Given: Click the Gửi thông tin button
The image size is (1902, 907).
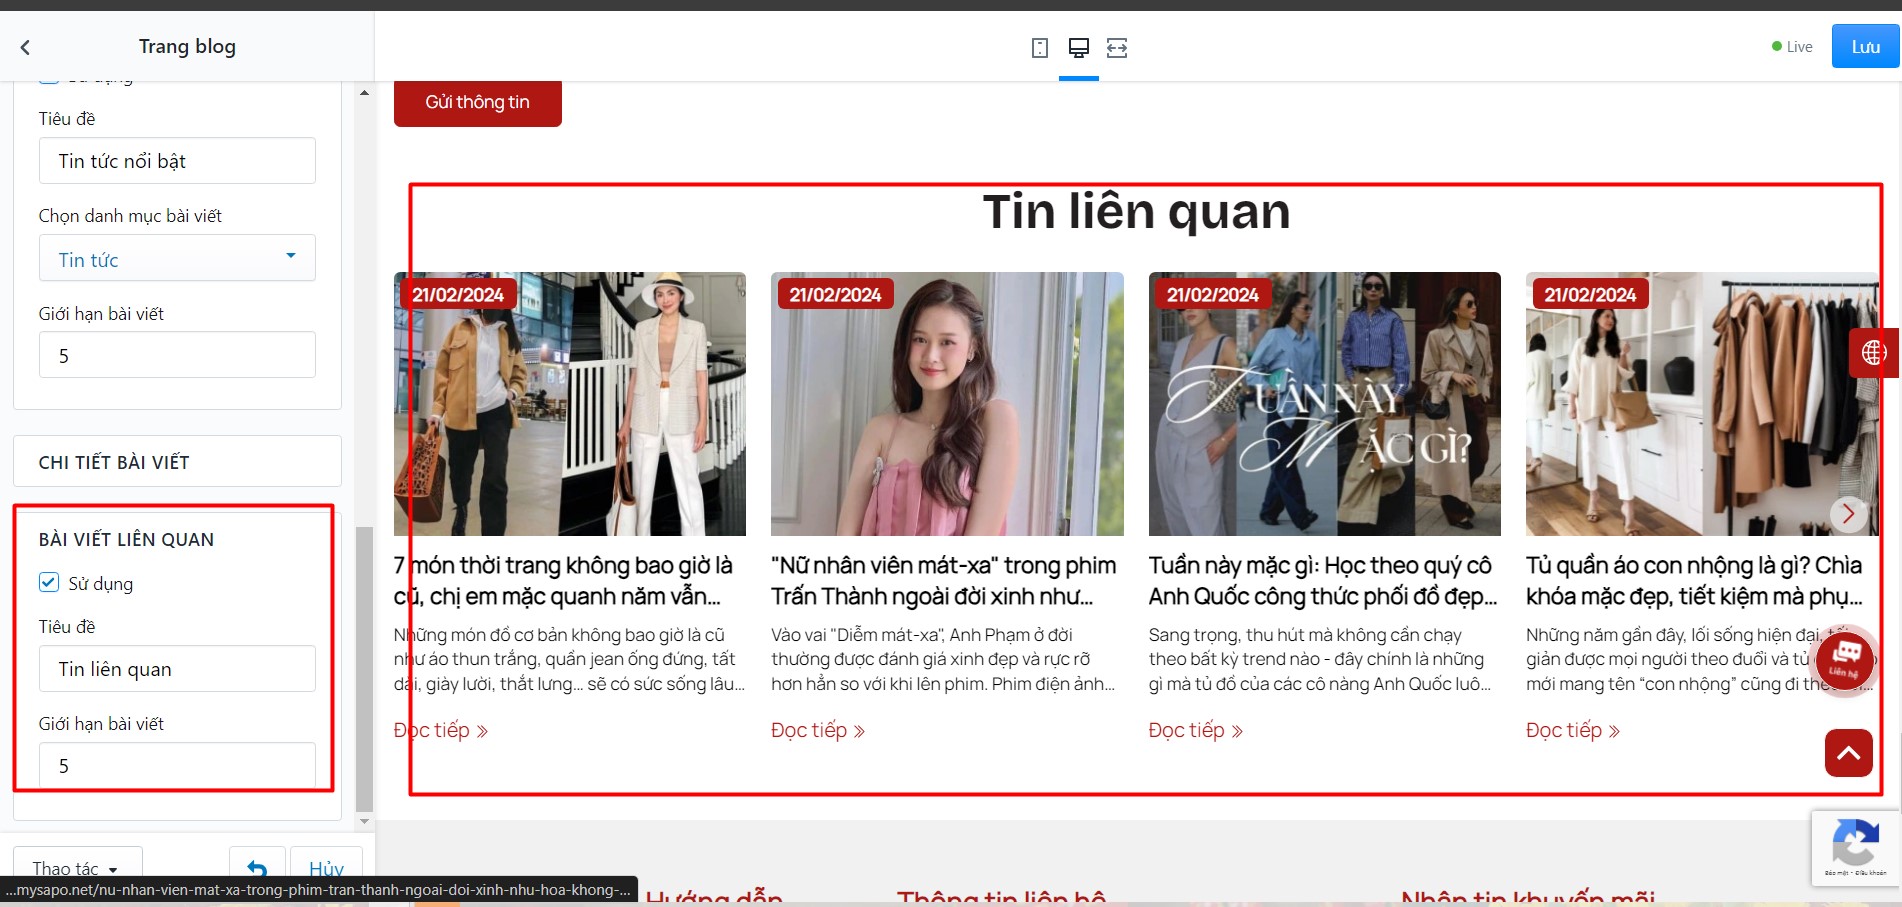Looking at the screenshot, I should click(x=478, y=102).
